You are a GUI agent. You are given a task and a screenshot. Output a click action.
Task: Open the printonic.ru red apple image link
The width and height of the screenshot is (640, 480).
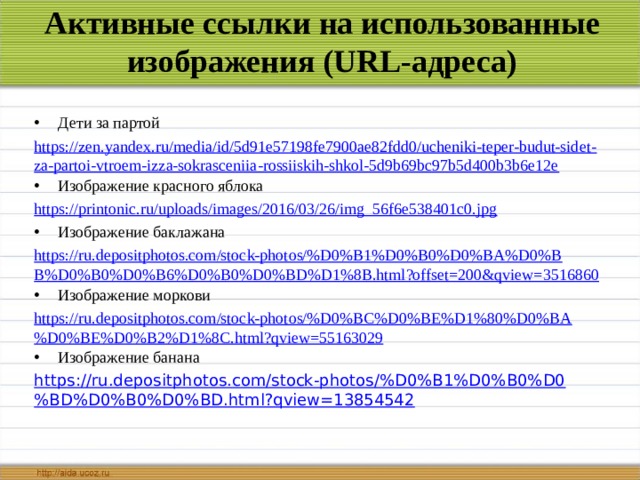(x=265, y=209)
